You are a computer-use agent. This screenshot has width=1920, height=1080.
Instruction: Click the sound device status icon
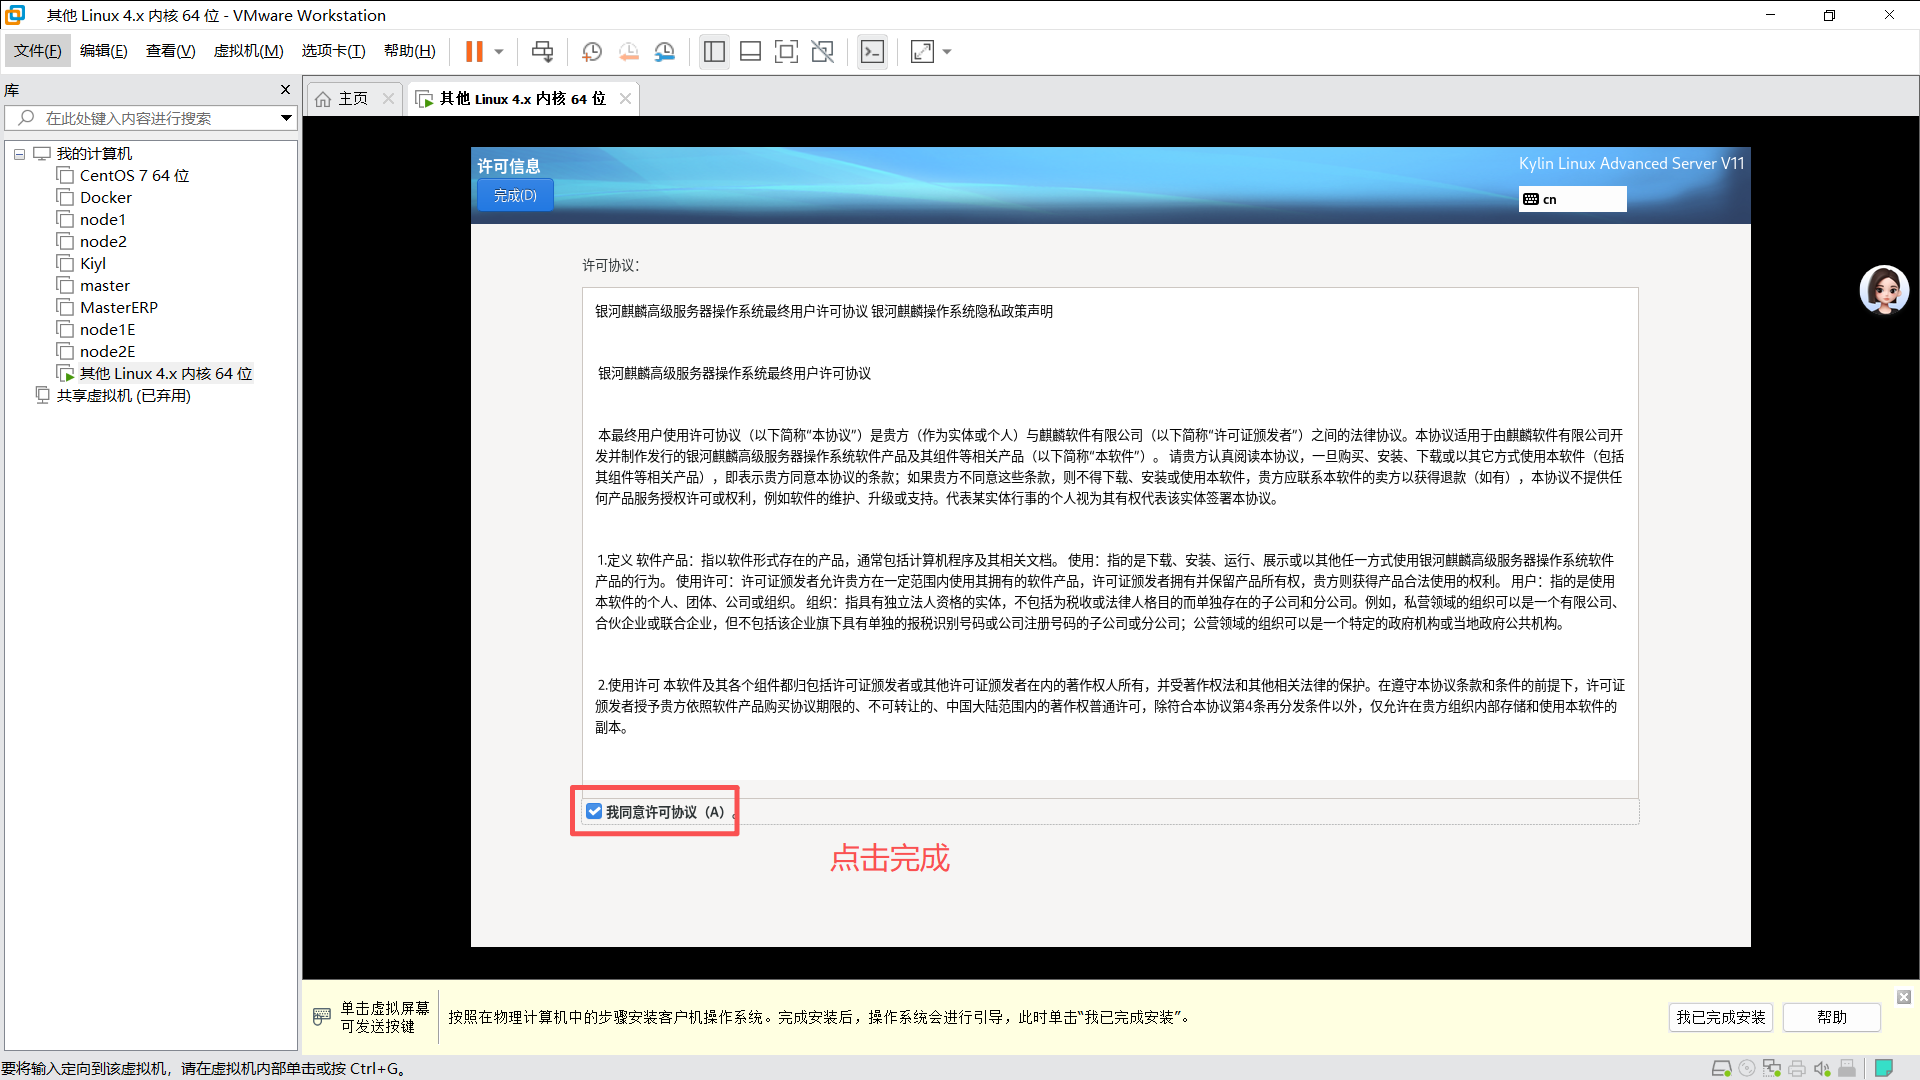(x=1823, y=1068)
